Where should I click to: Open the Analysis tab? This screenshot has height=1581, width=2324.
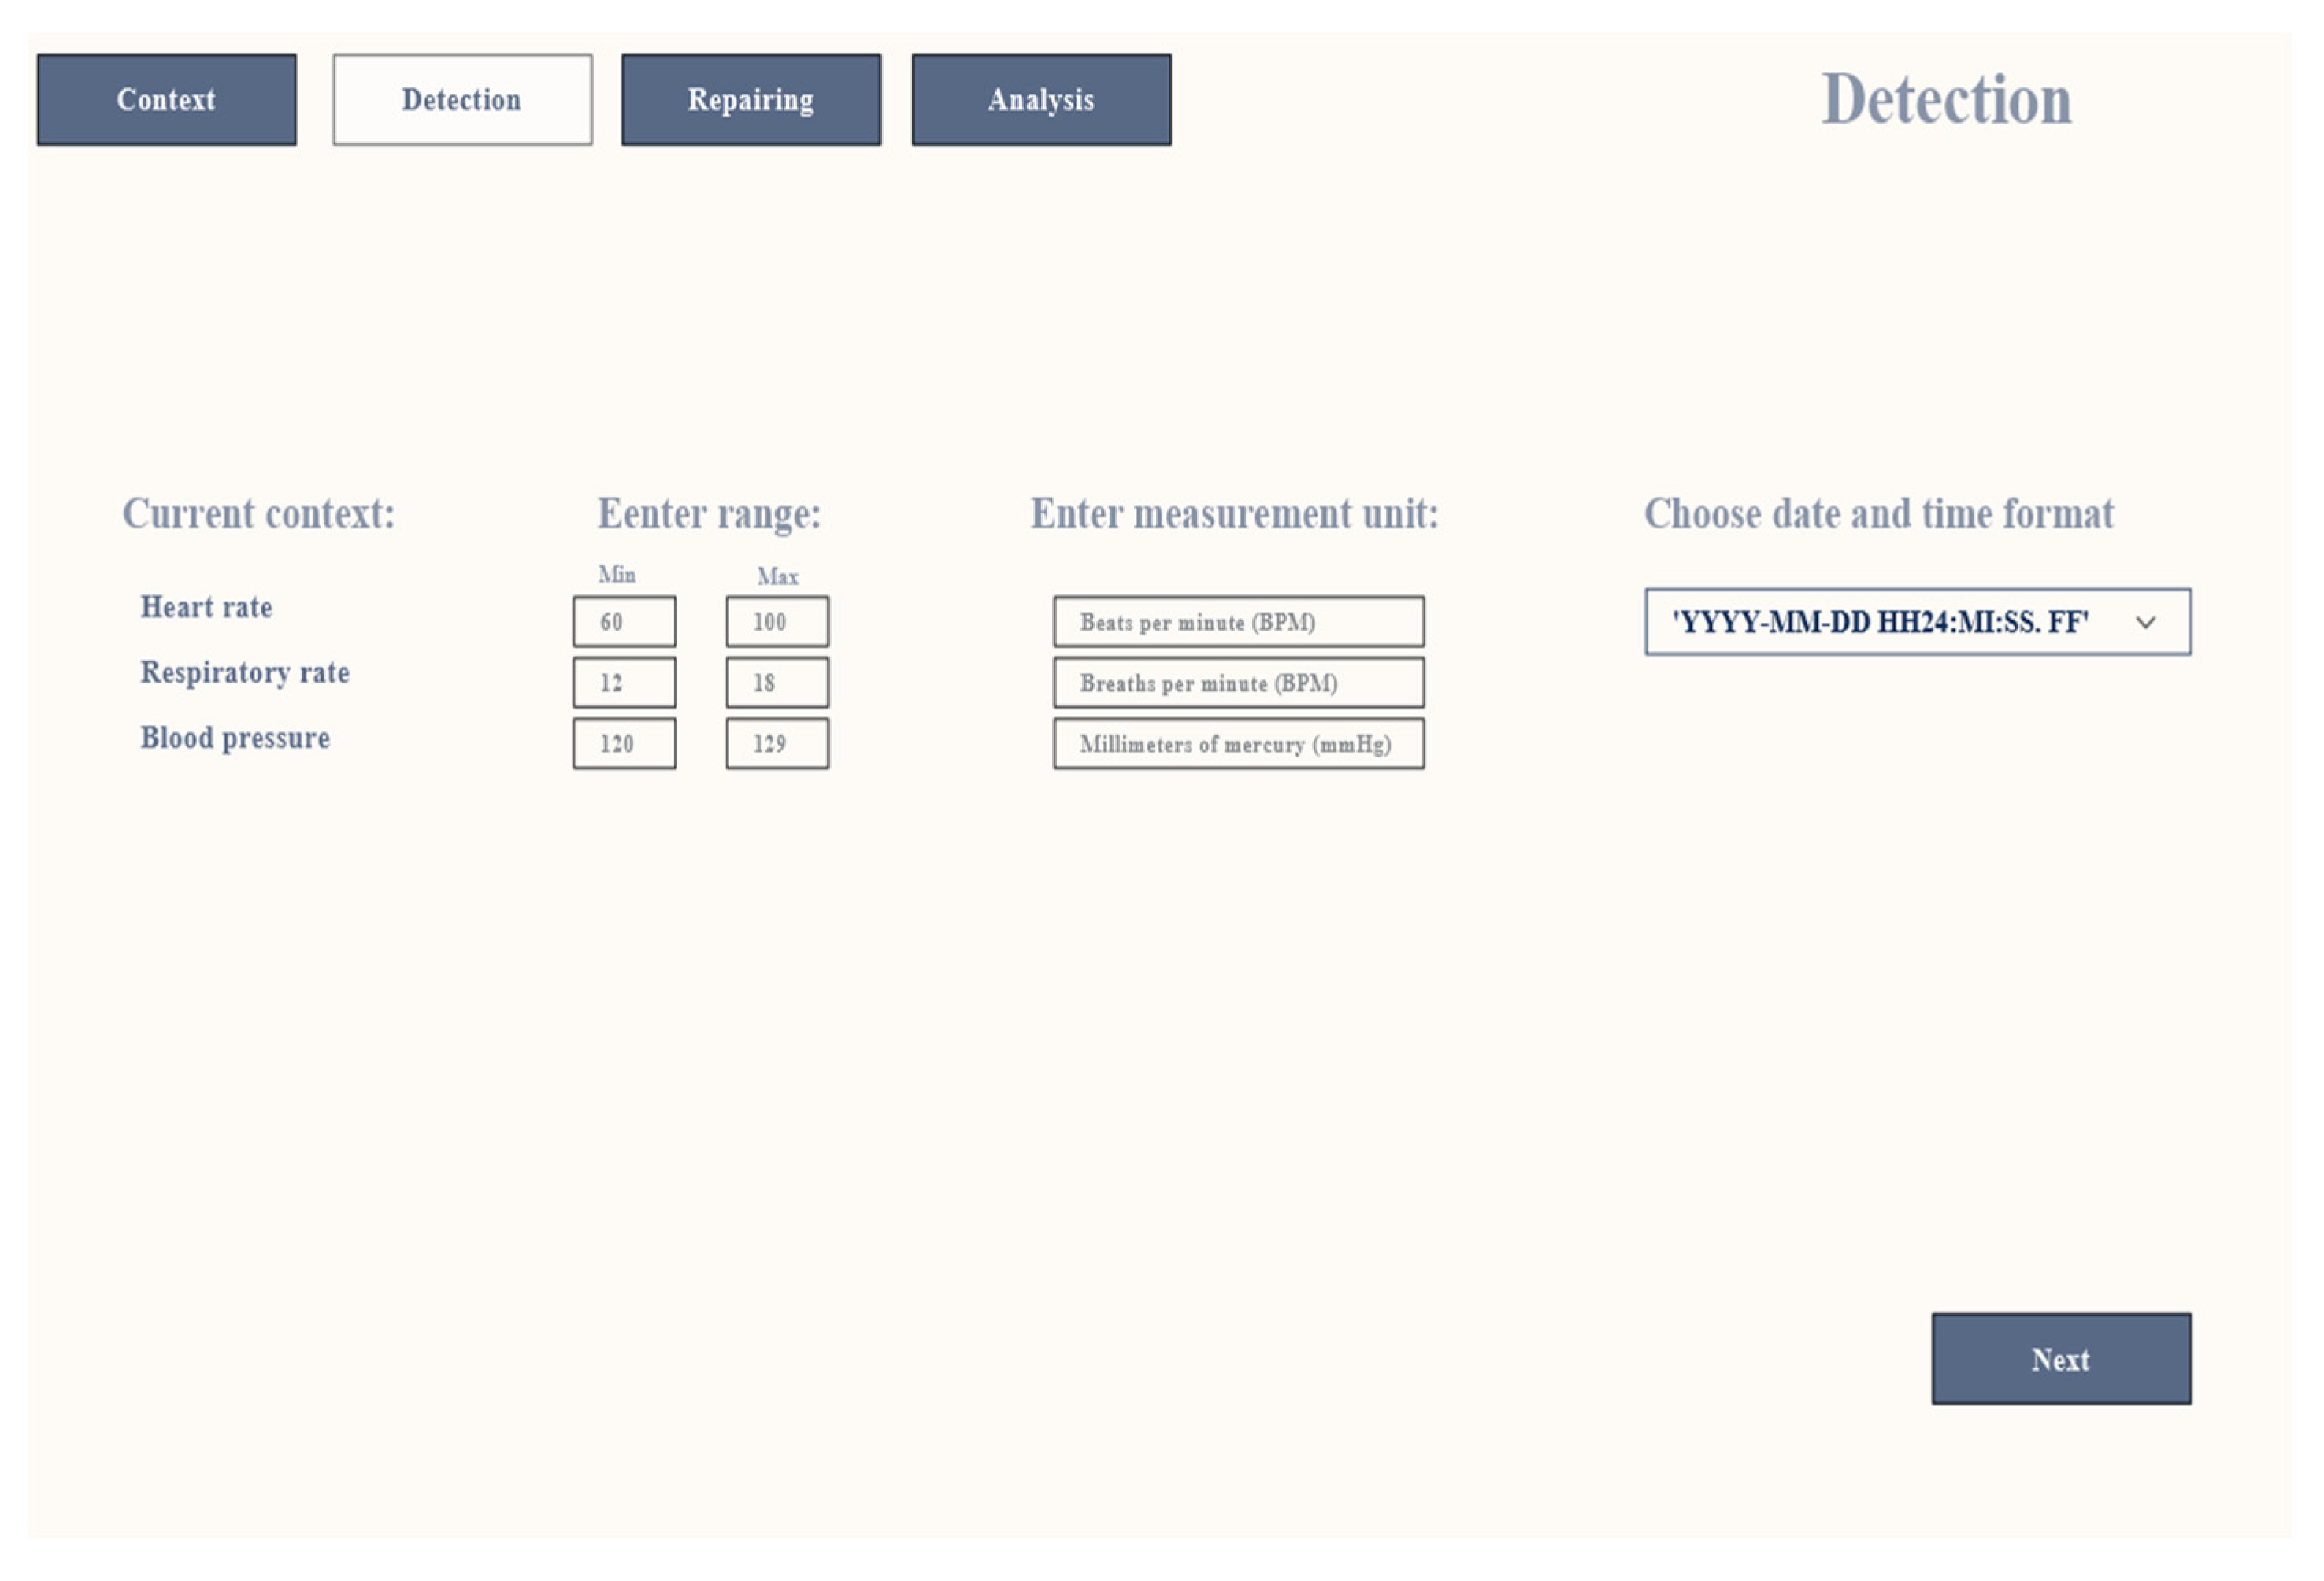point(1041,100)
